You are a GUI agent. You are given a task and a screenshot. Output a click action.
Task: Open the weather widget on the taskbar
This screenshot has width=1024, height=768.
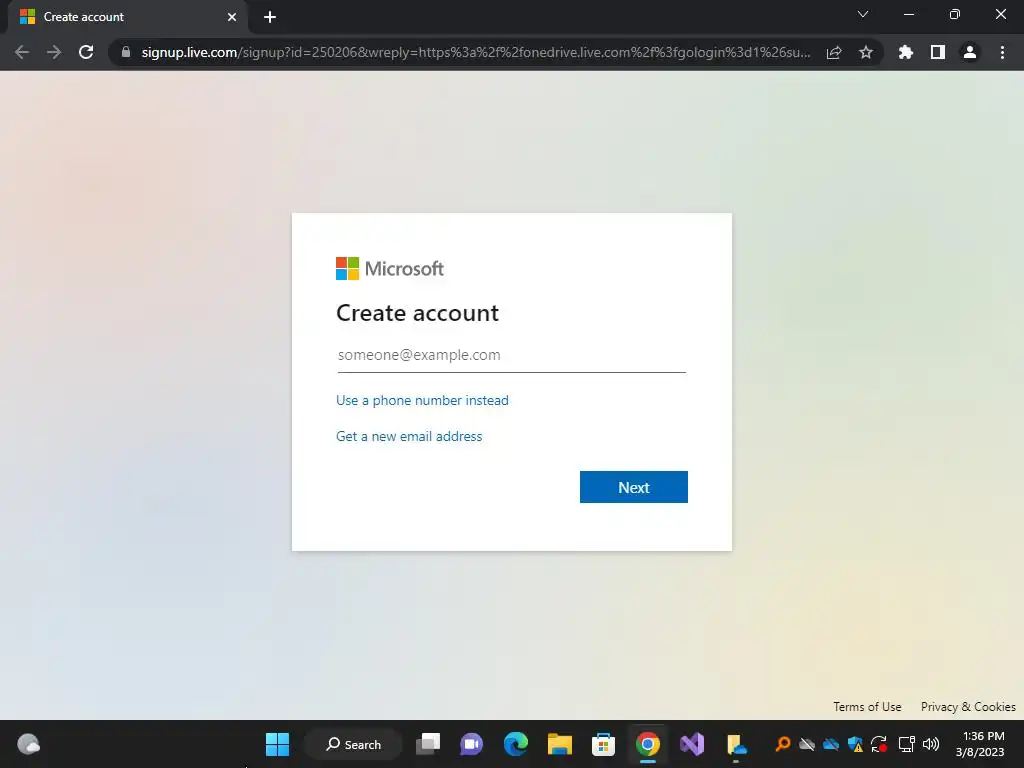click(28, 744)
